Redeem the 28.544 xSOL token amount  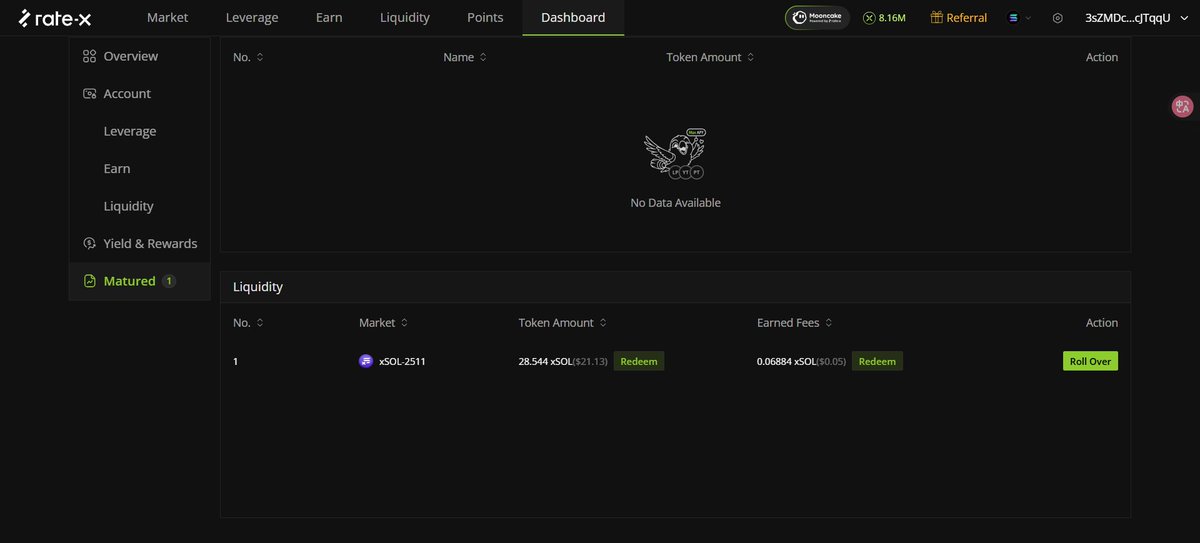pyautogui.click(x=639, y=361)
